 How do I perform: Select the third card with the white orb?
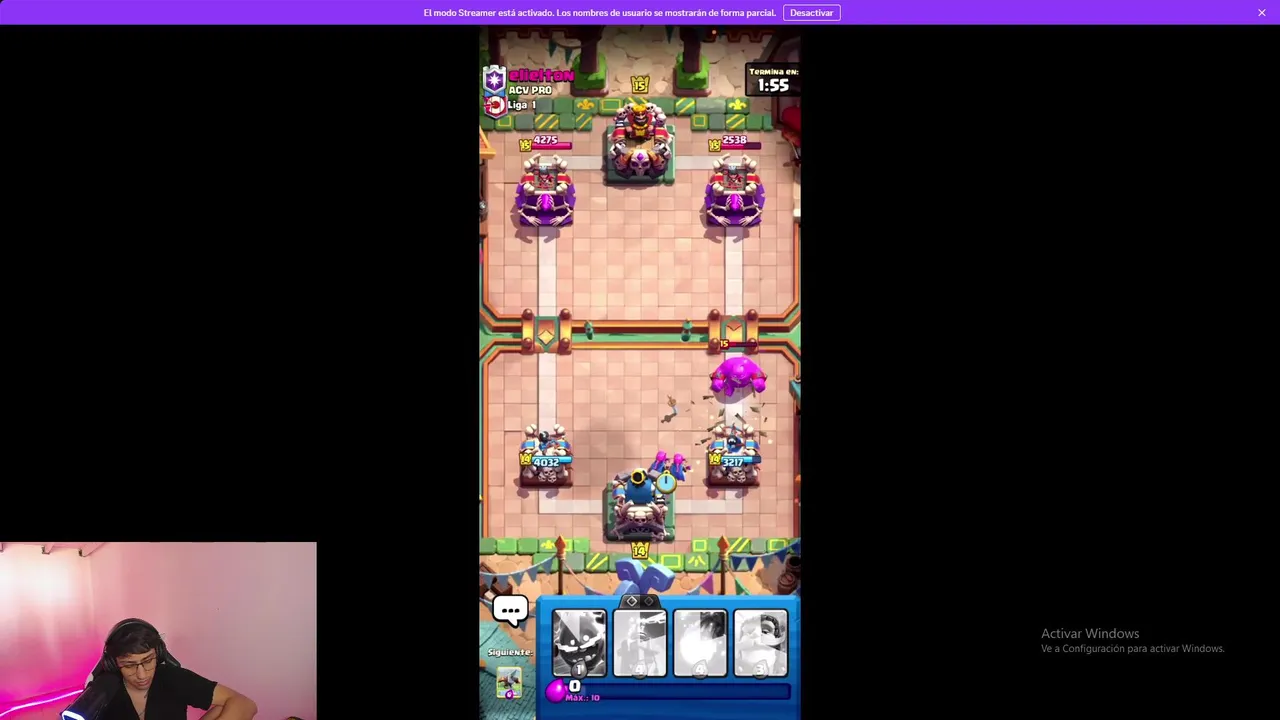tap(700, 643)
